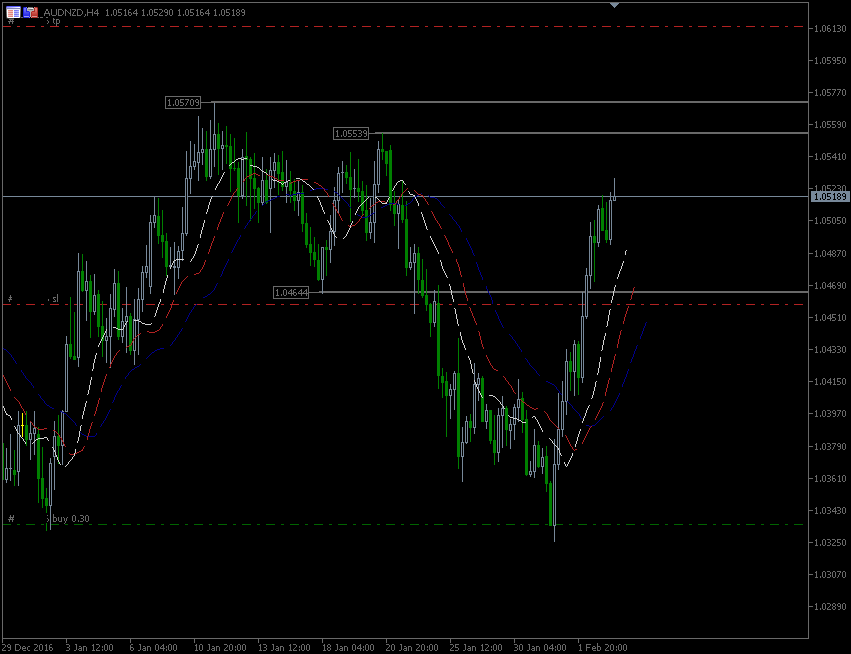The image size is (851, 654).
Task: Click the 1.04150 price scale value
Action: 830,382
